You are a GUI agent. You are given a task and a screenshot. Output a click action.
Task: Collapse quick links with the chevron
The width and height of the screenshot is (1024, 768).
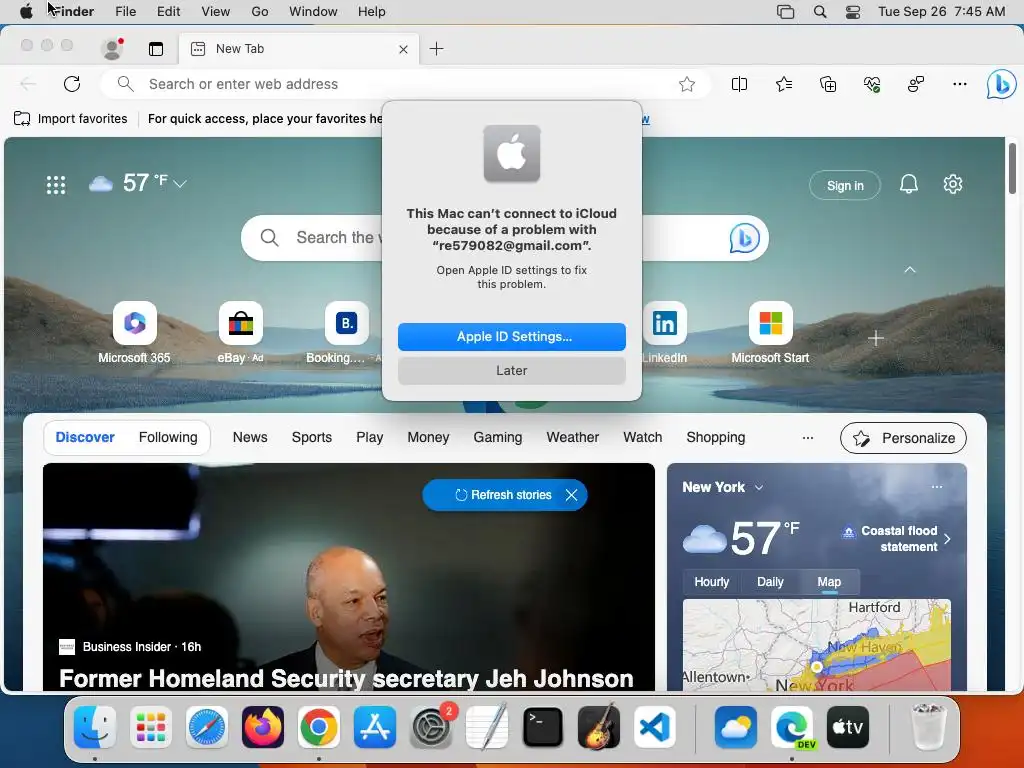[910, 270]
